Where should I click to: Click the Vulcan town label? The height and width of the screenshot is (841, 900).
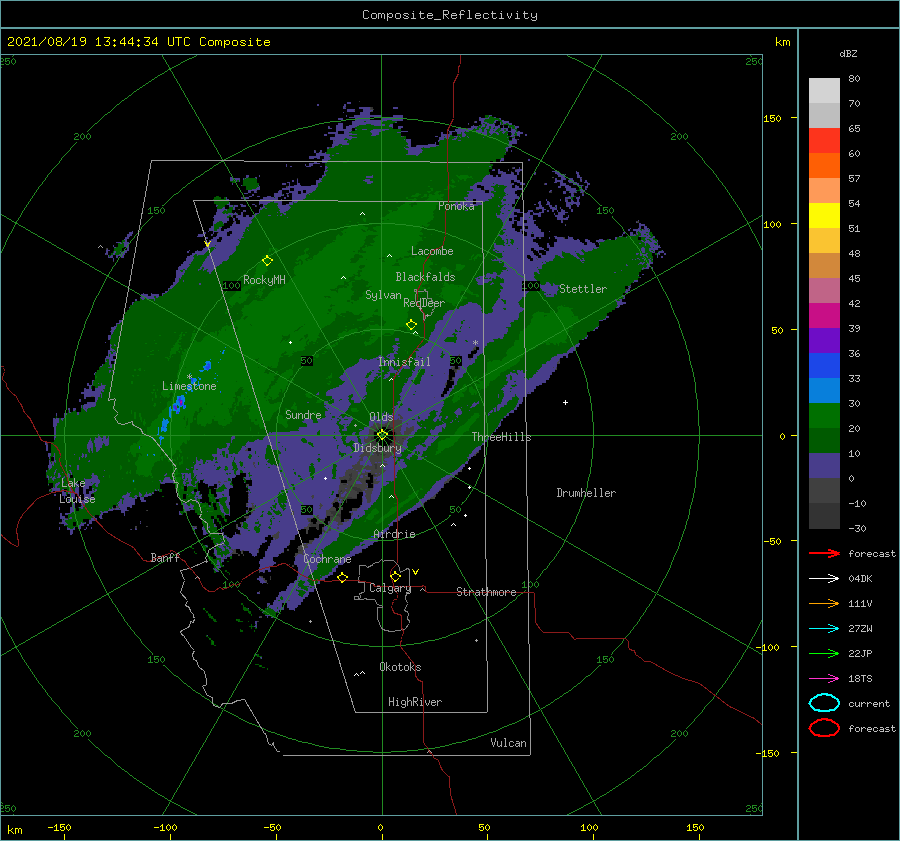coord(508,743)
